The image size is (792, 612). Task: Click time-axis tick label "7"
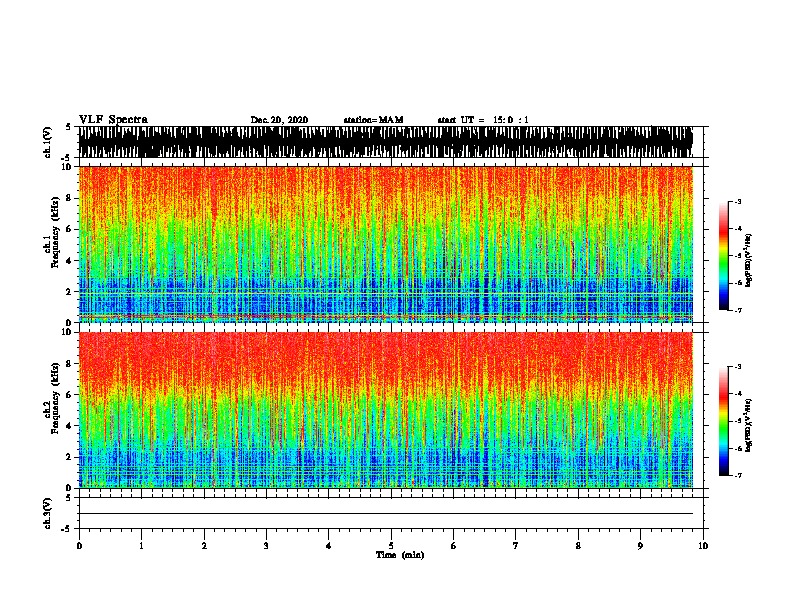pos(516,546)
